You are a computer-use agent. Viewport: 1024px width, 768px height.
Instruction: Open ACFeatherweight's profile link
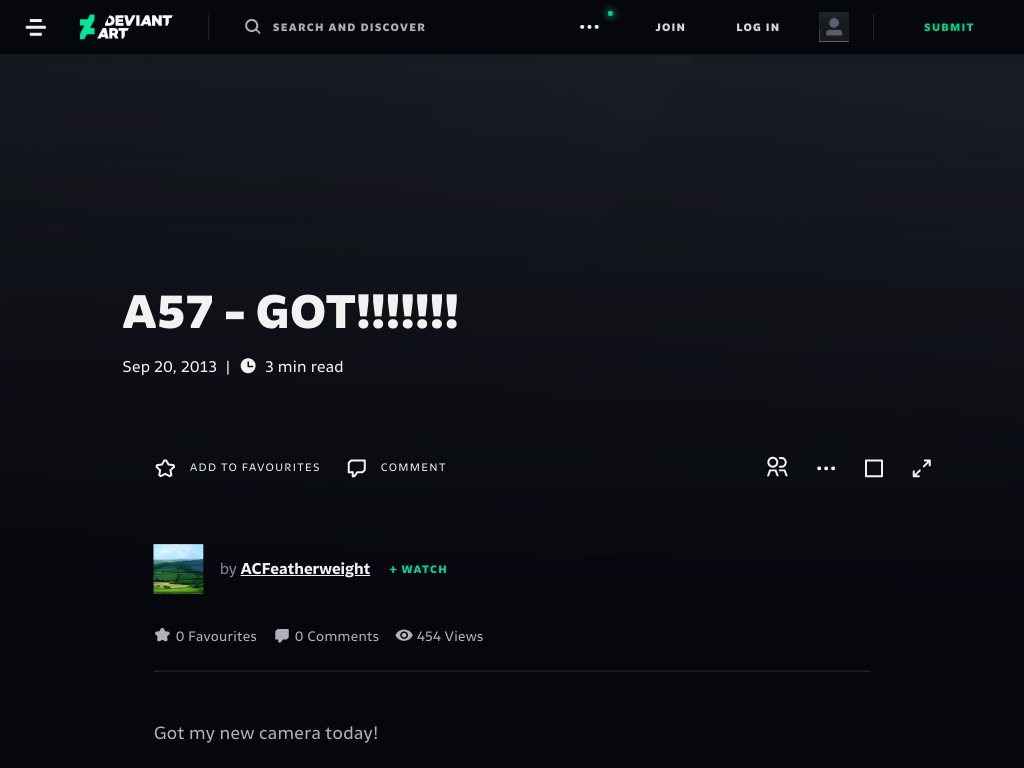pyautogui.click(x=305, y=569)
